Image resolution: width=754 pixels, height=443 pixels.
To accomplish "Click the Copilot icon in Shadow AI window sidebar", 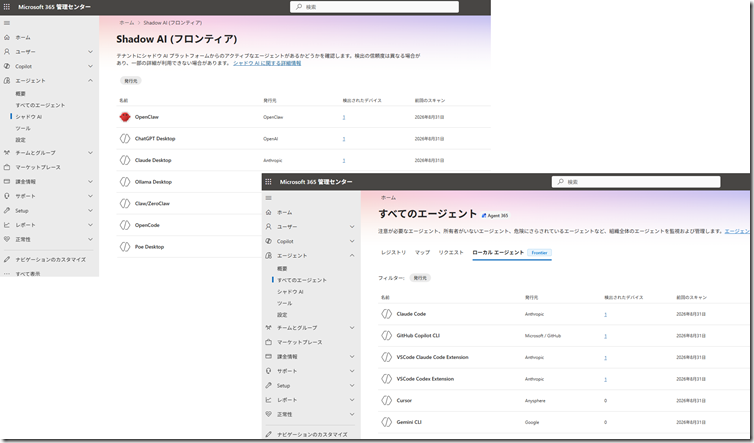I will tap(7, 66).
